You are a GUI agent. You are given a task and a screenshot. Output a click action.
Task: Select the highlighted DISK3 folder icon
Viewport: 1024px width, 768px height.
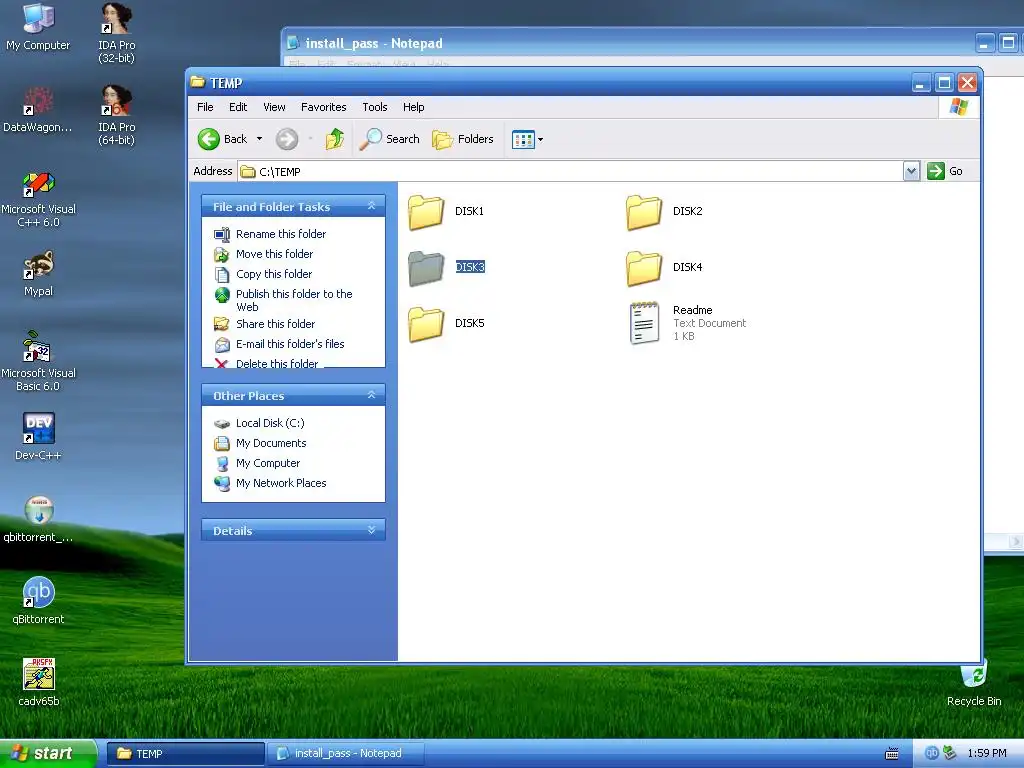[426, 268]
